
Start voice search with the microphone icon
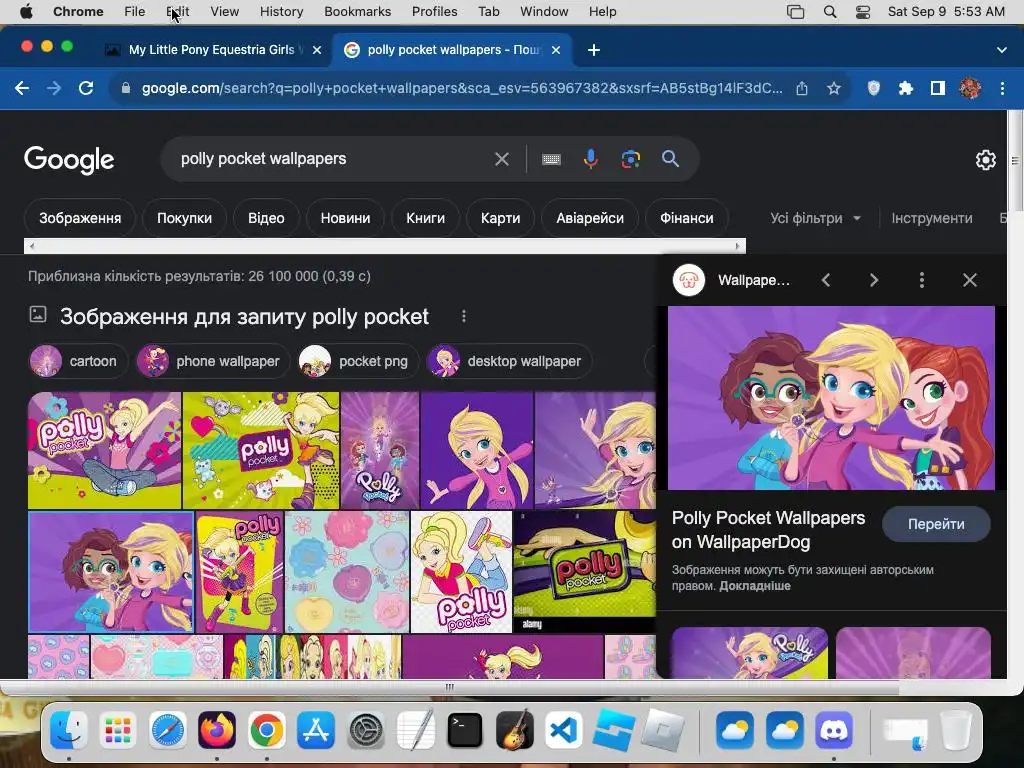click(590, 159)
